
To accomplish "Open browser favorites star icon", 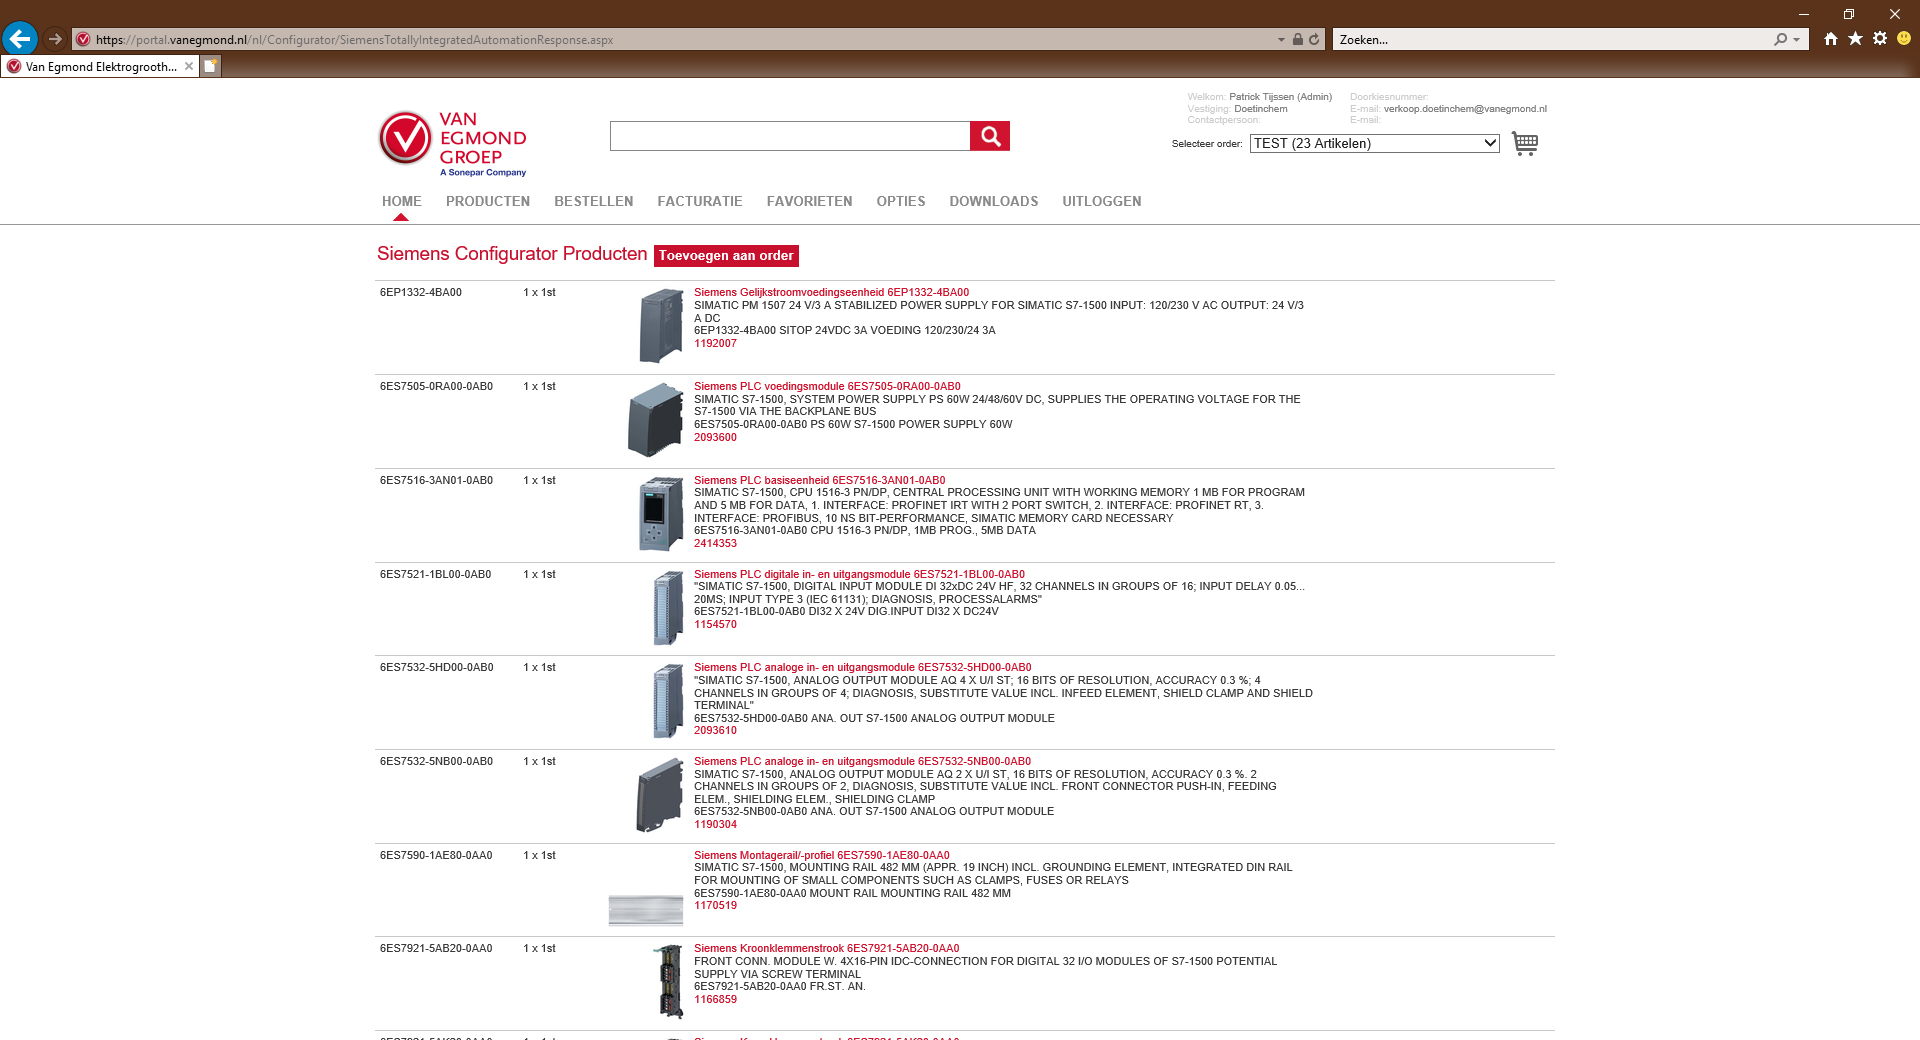I will 1855,39.
